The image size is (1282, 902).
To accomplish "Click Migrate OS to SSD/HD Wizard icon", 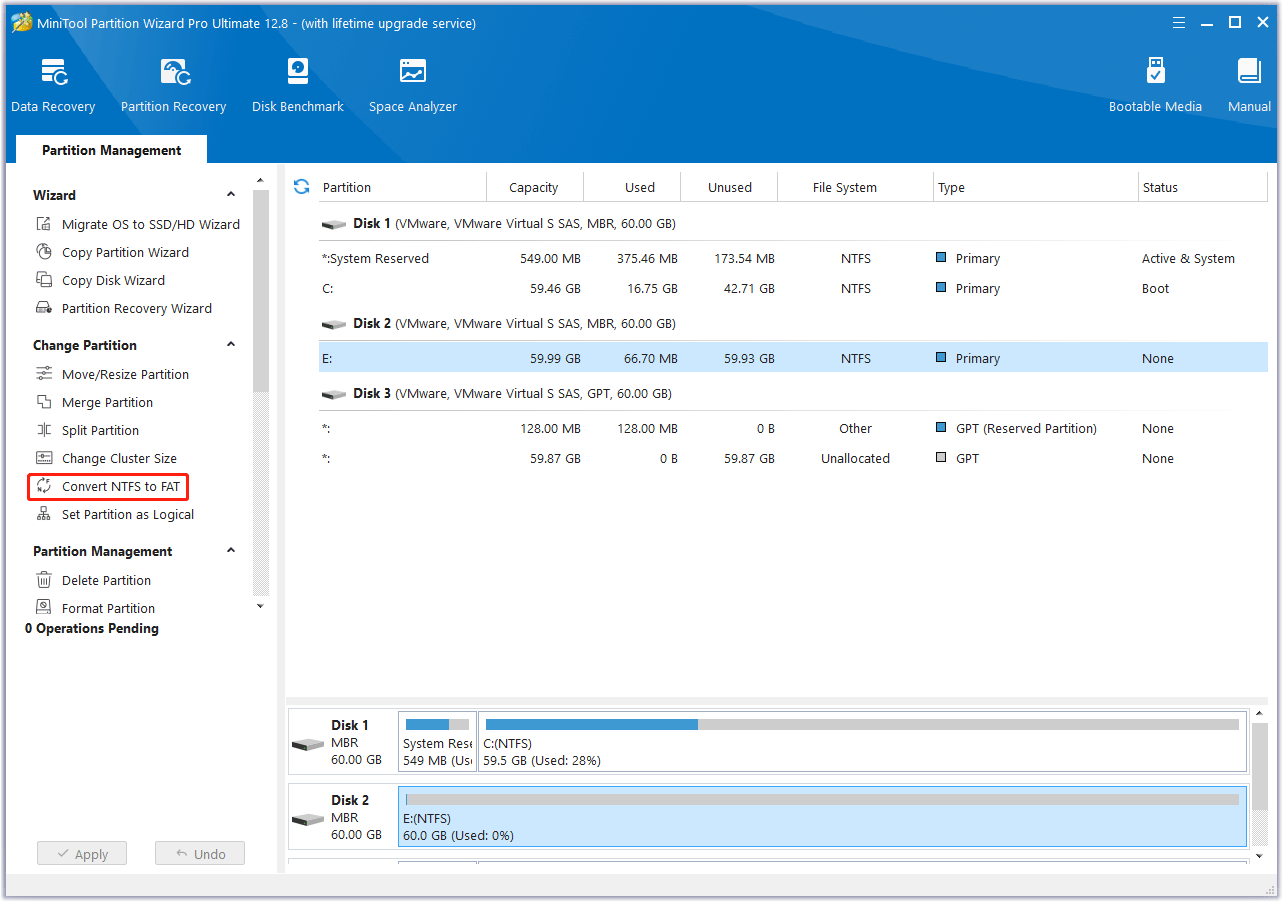I will pos(44,224).
